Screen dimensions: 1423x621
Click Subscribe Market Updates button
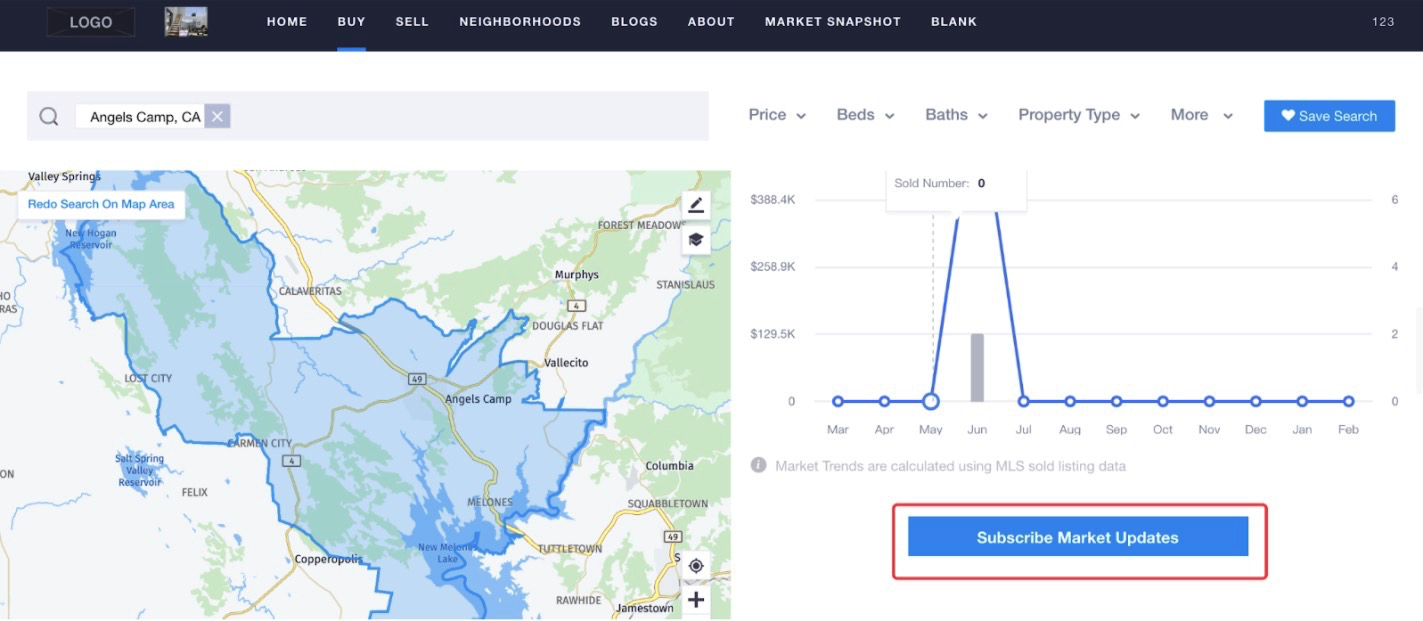tap(1078, 537)
